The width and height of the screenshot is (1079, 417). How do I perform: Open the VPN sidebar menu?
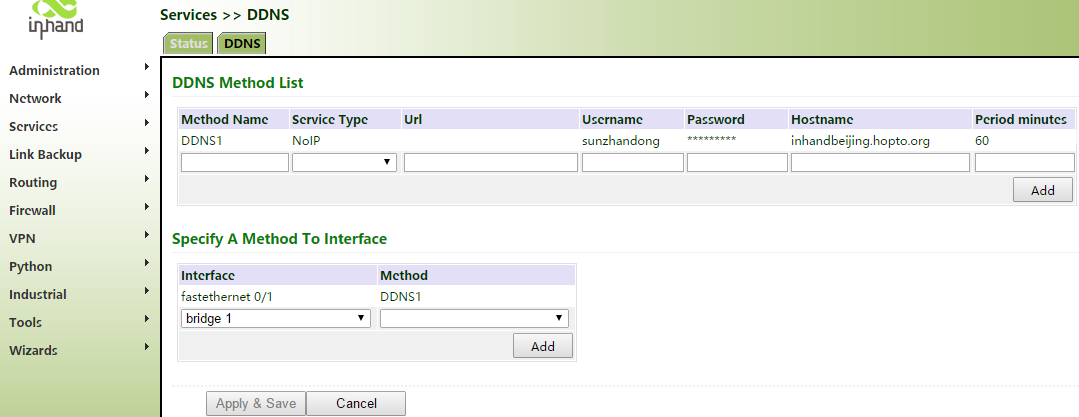point(22,239)
